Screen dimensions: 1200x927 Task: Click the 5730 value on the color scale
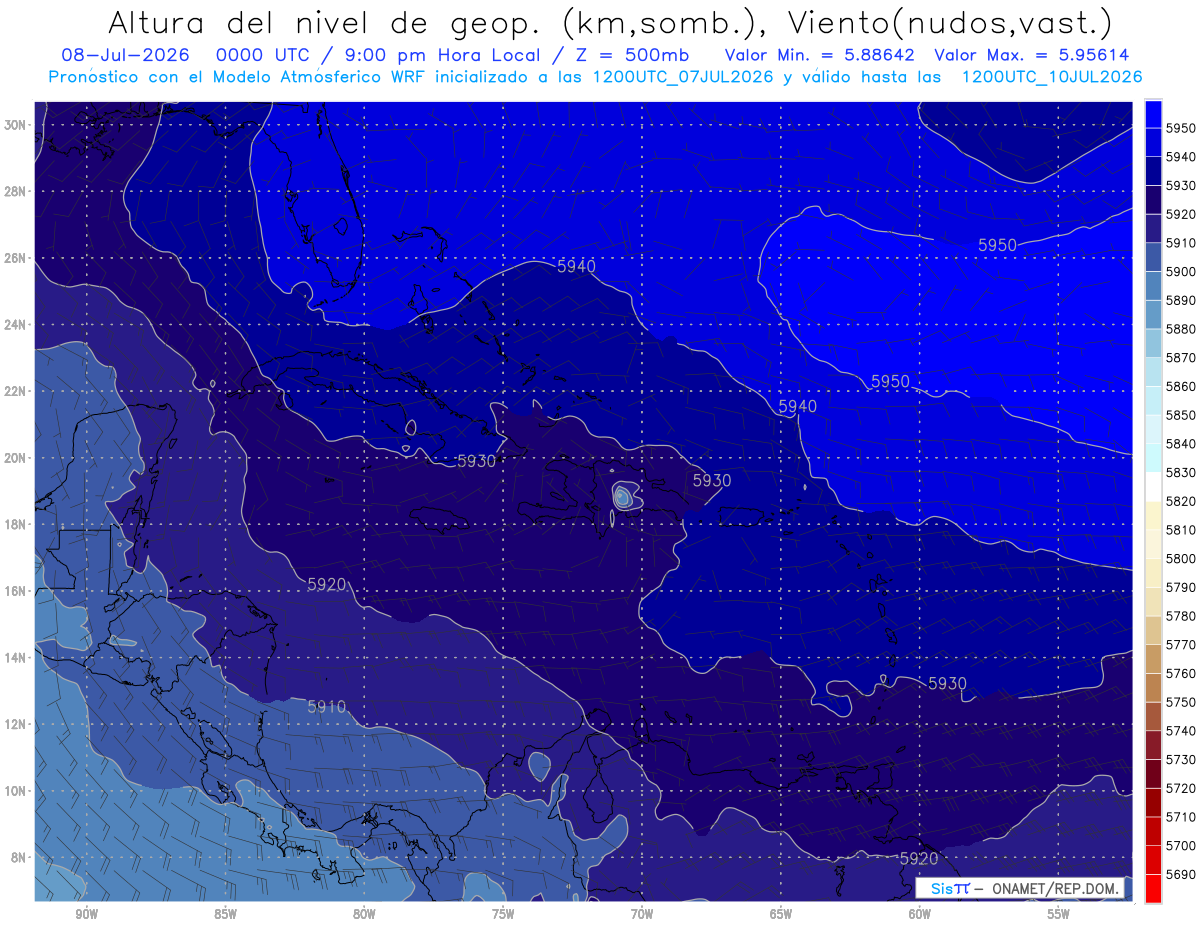coord(1181,760)
